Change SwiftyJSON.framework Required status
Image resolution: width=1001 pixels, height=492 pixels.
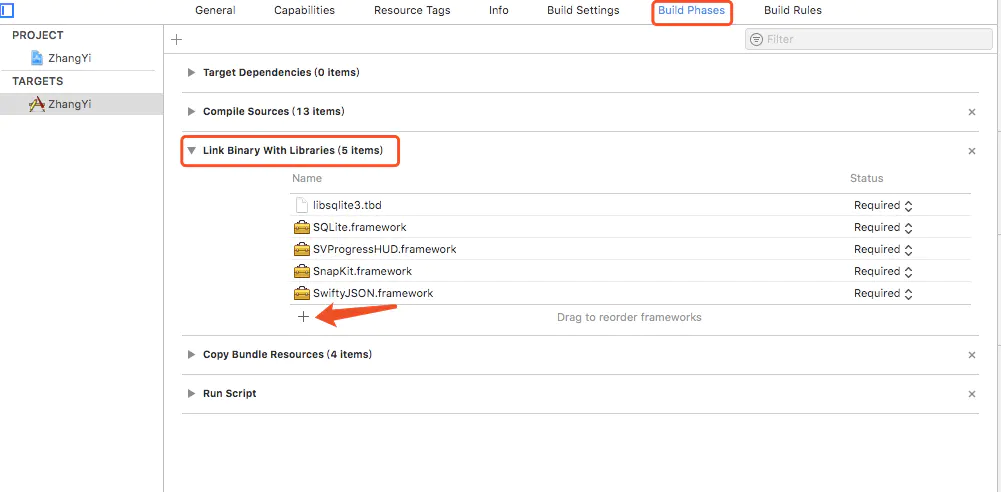(x=883, y=294)
